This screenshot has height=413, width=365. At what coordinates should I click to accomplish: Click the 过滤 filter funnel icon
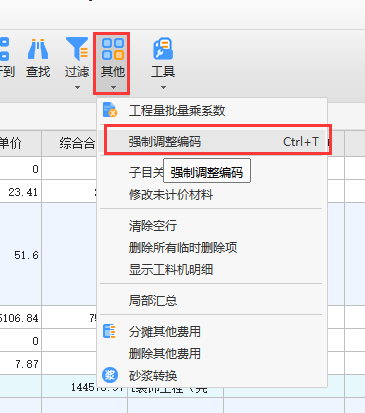77,49
